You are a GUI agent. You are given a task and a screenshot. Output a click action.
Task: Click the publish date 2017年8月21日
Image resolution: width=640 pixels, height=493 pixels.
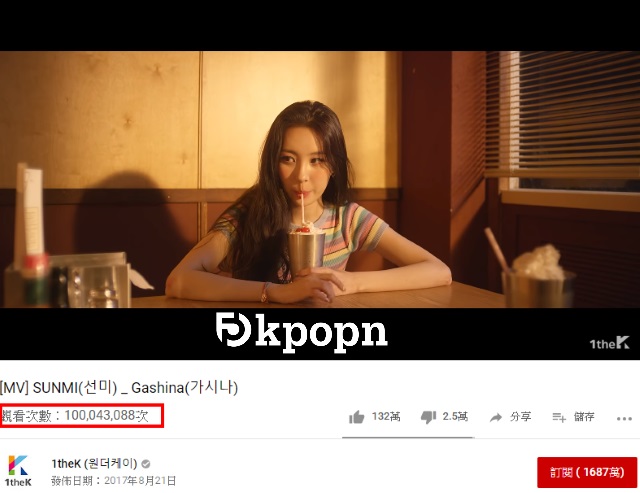click(140, 481)
